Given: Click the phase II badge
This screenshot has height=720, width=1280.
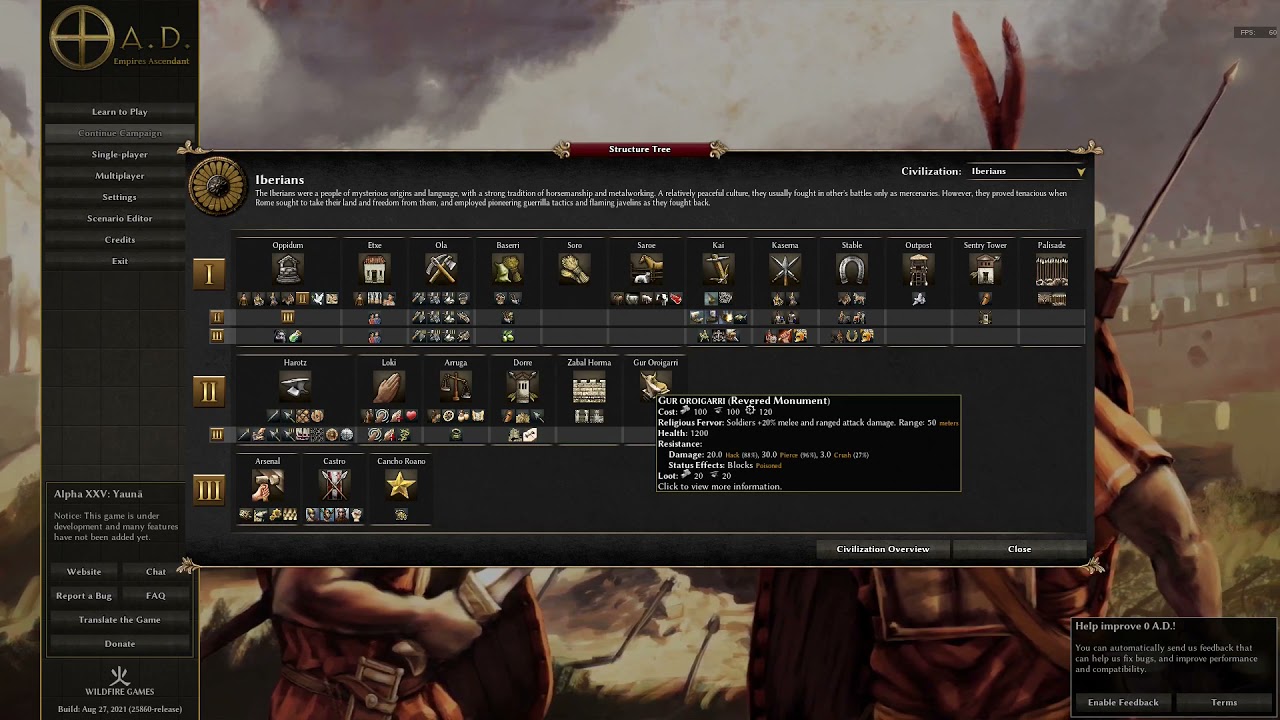Looking at the screenshot, I should 209,392.
